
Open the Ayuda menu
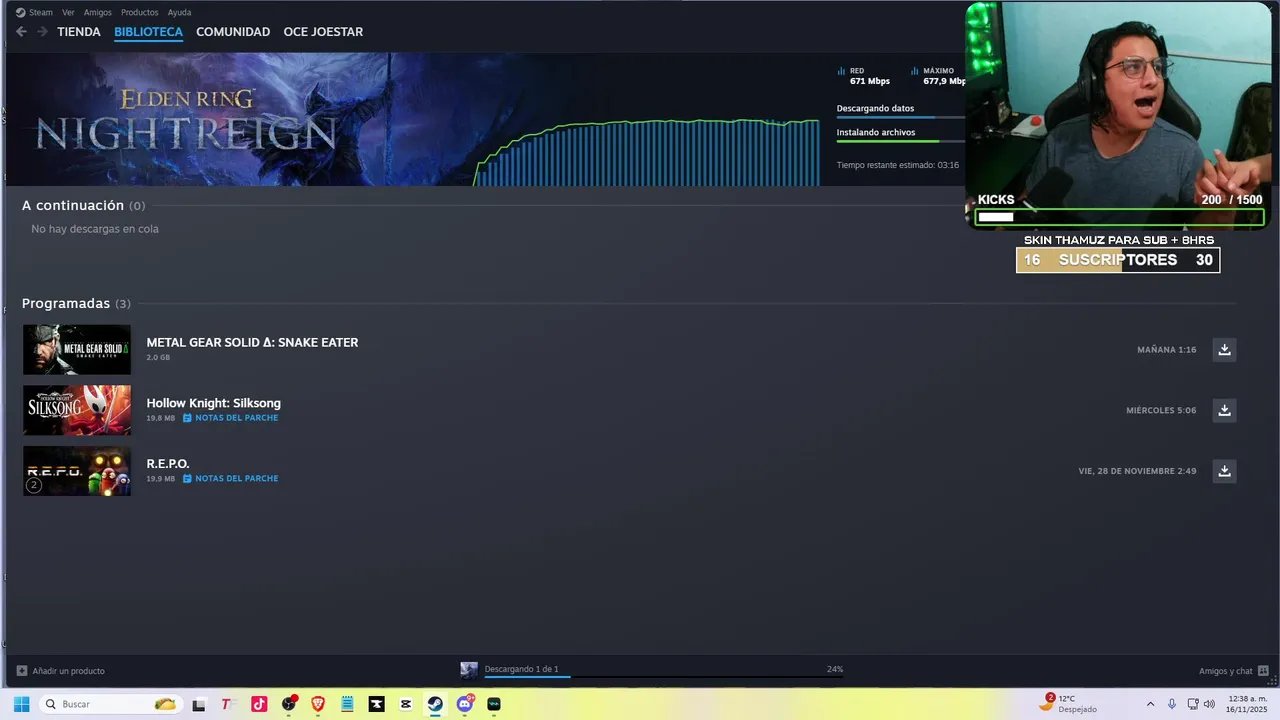click(179, 12)
